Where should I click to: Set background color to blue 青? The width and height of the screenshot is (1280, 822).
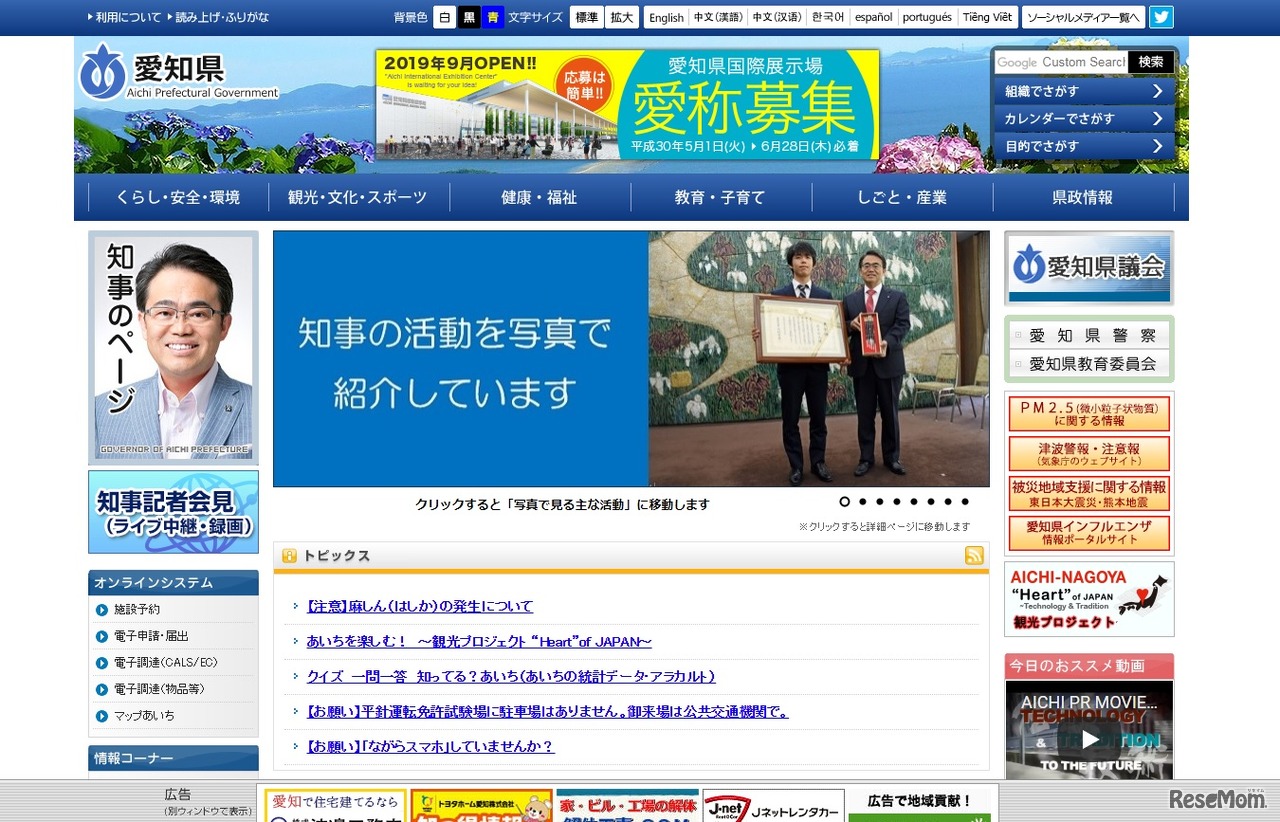(493, 17)
